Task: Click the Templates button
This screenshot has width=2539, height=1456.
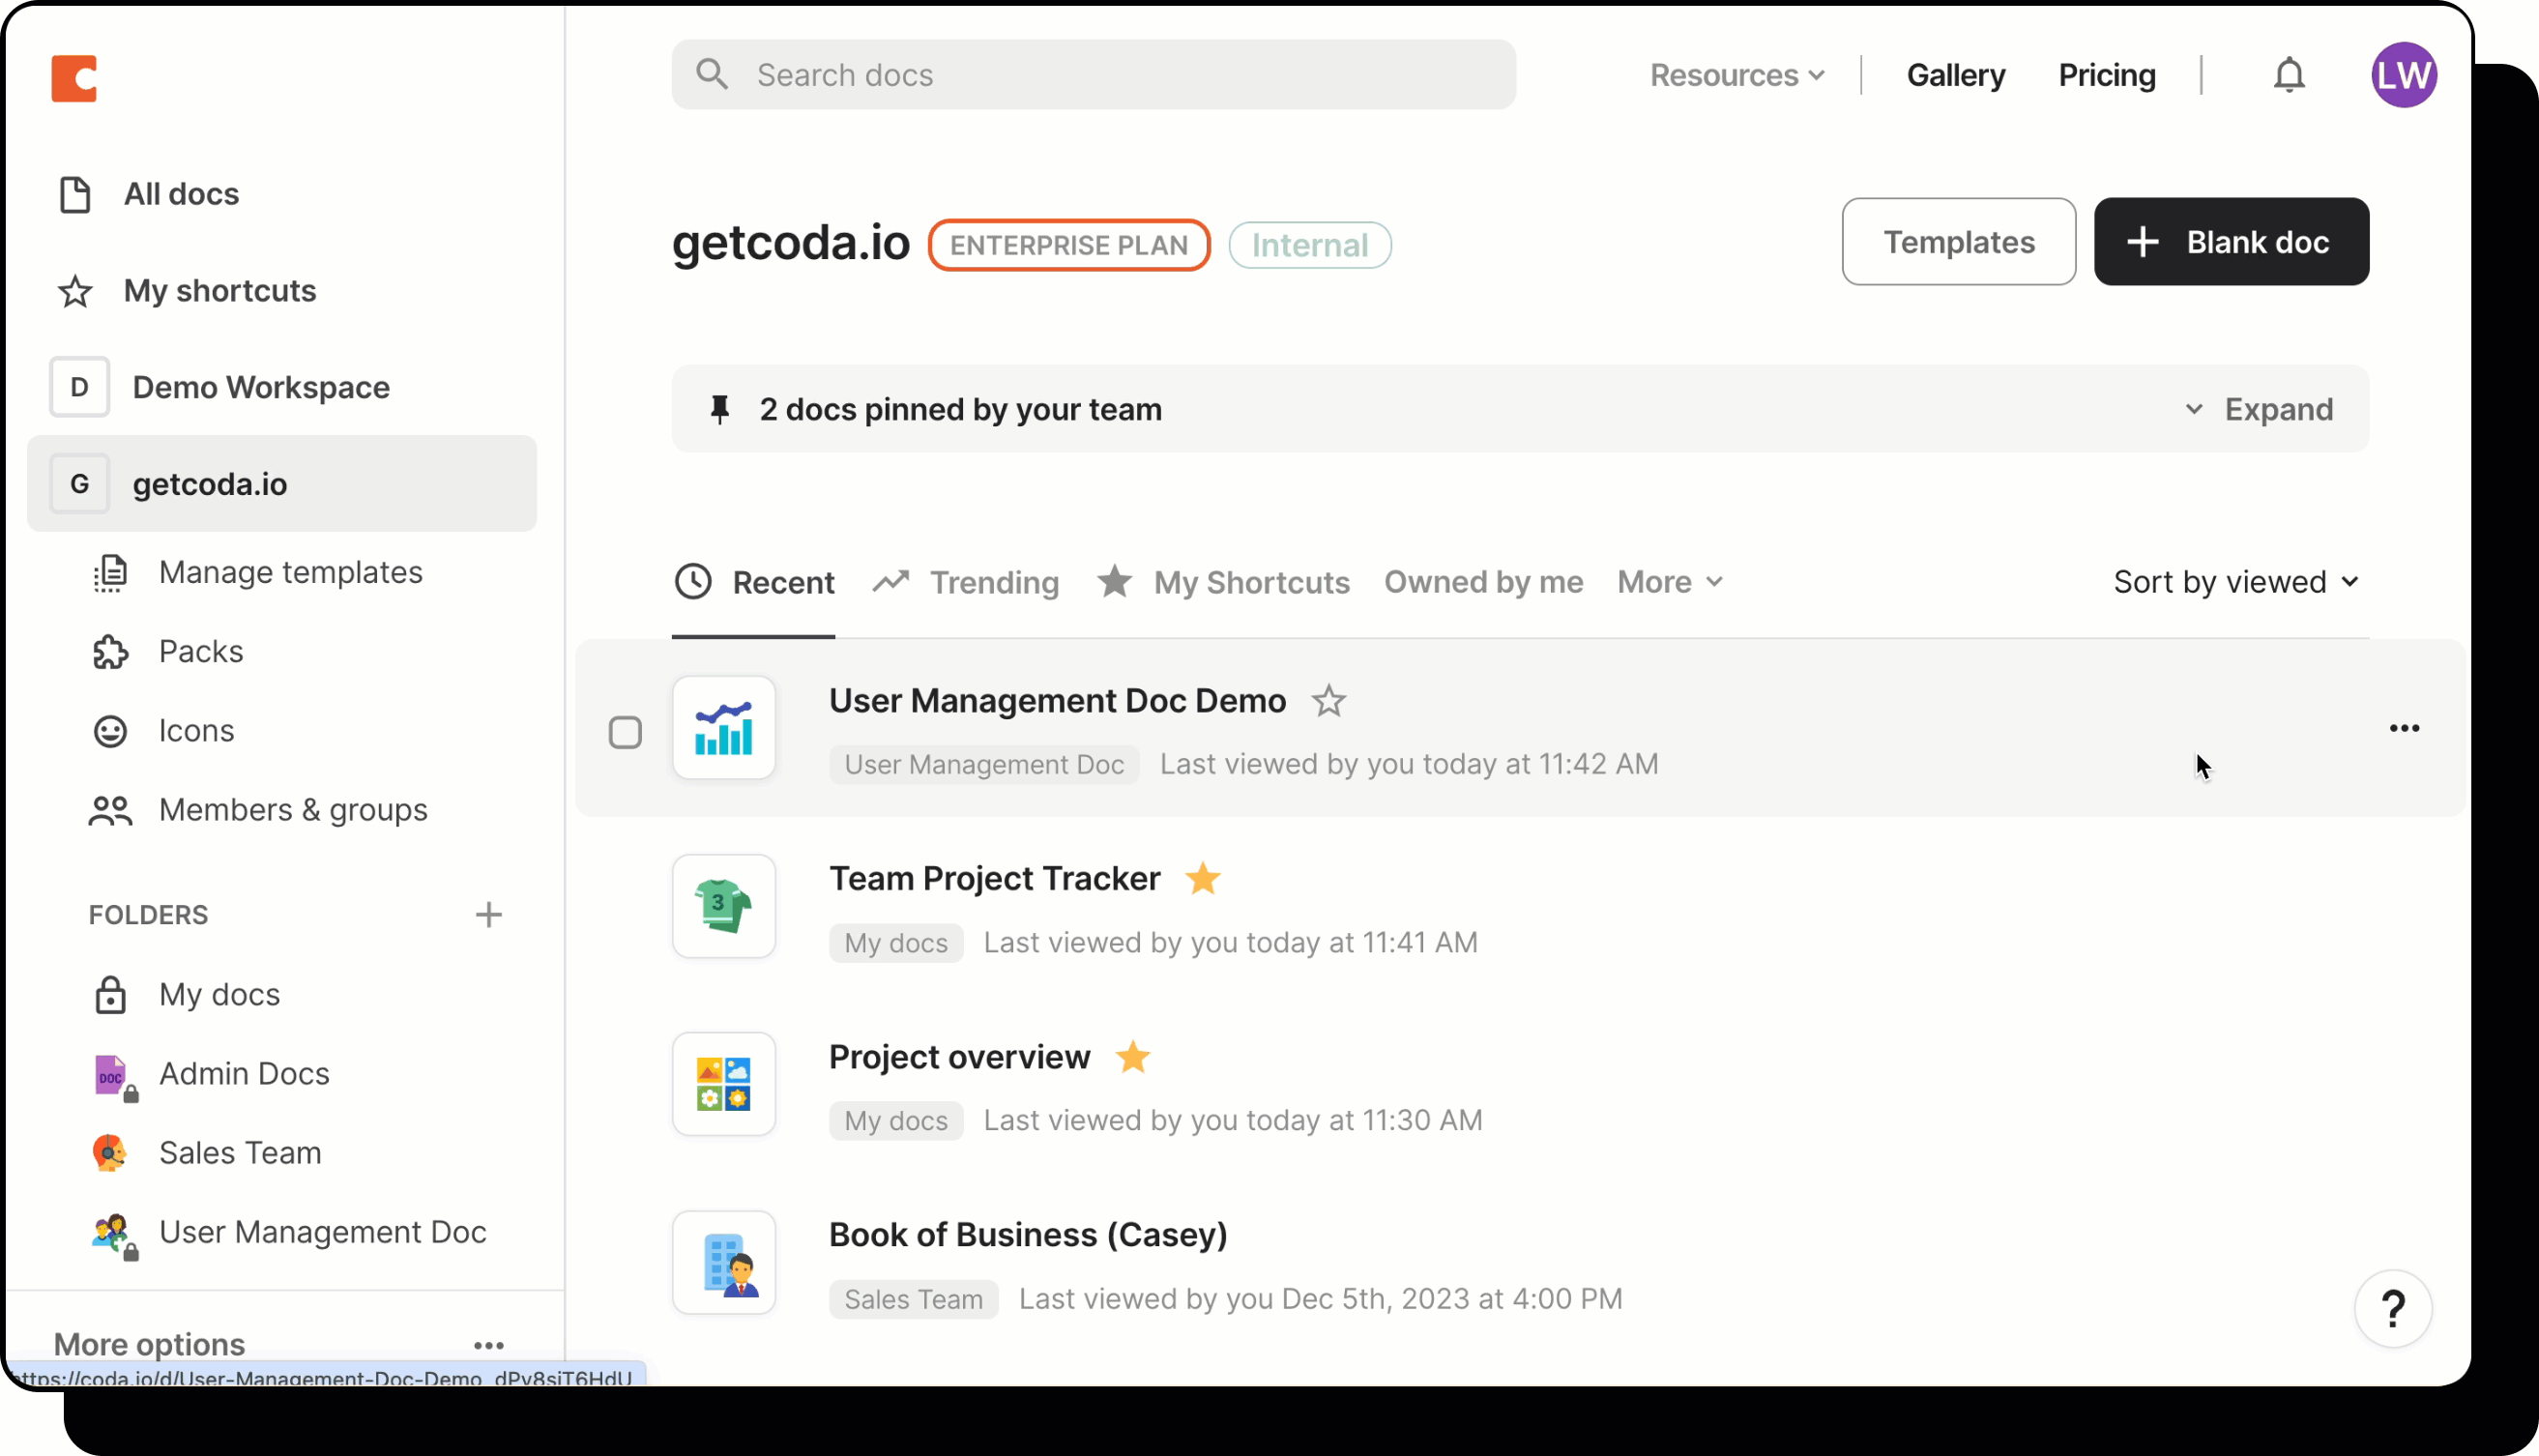Action: click(x=1958, y=241)
